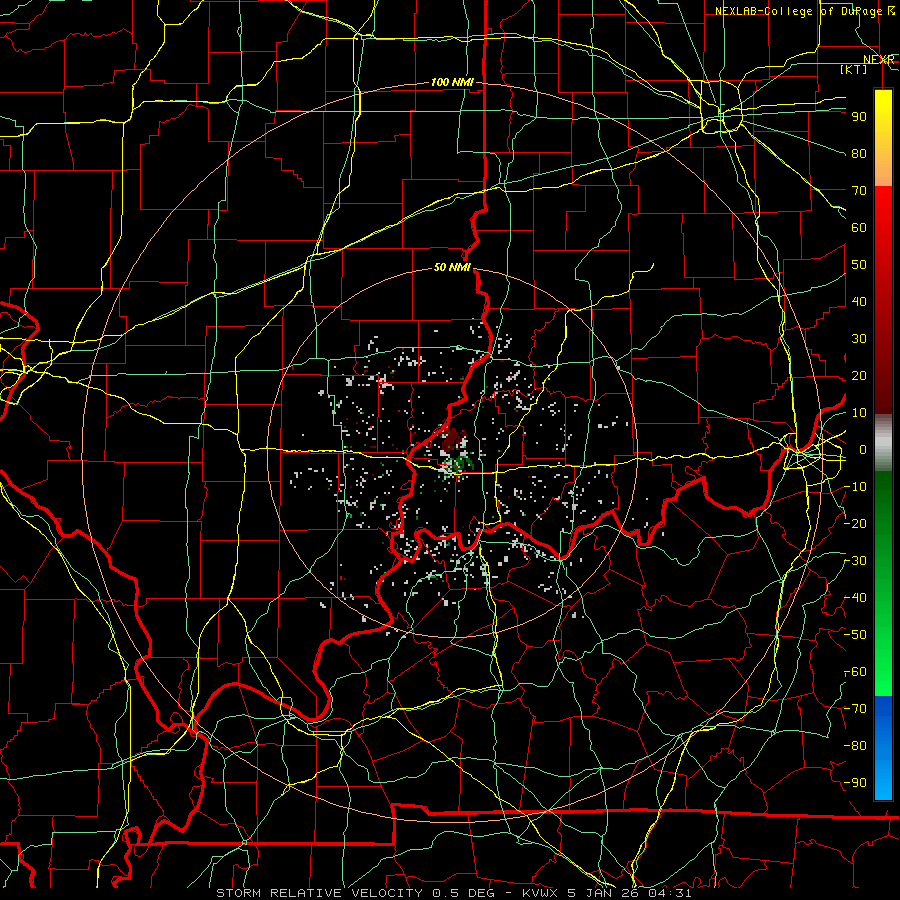The height and width of the screenshot is (900, 900).
Task: Click the -30 value on the velocity scale
Action: pyautogui.click(x=855, y=561)
